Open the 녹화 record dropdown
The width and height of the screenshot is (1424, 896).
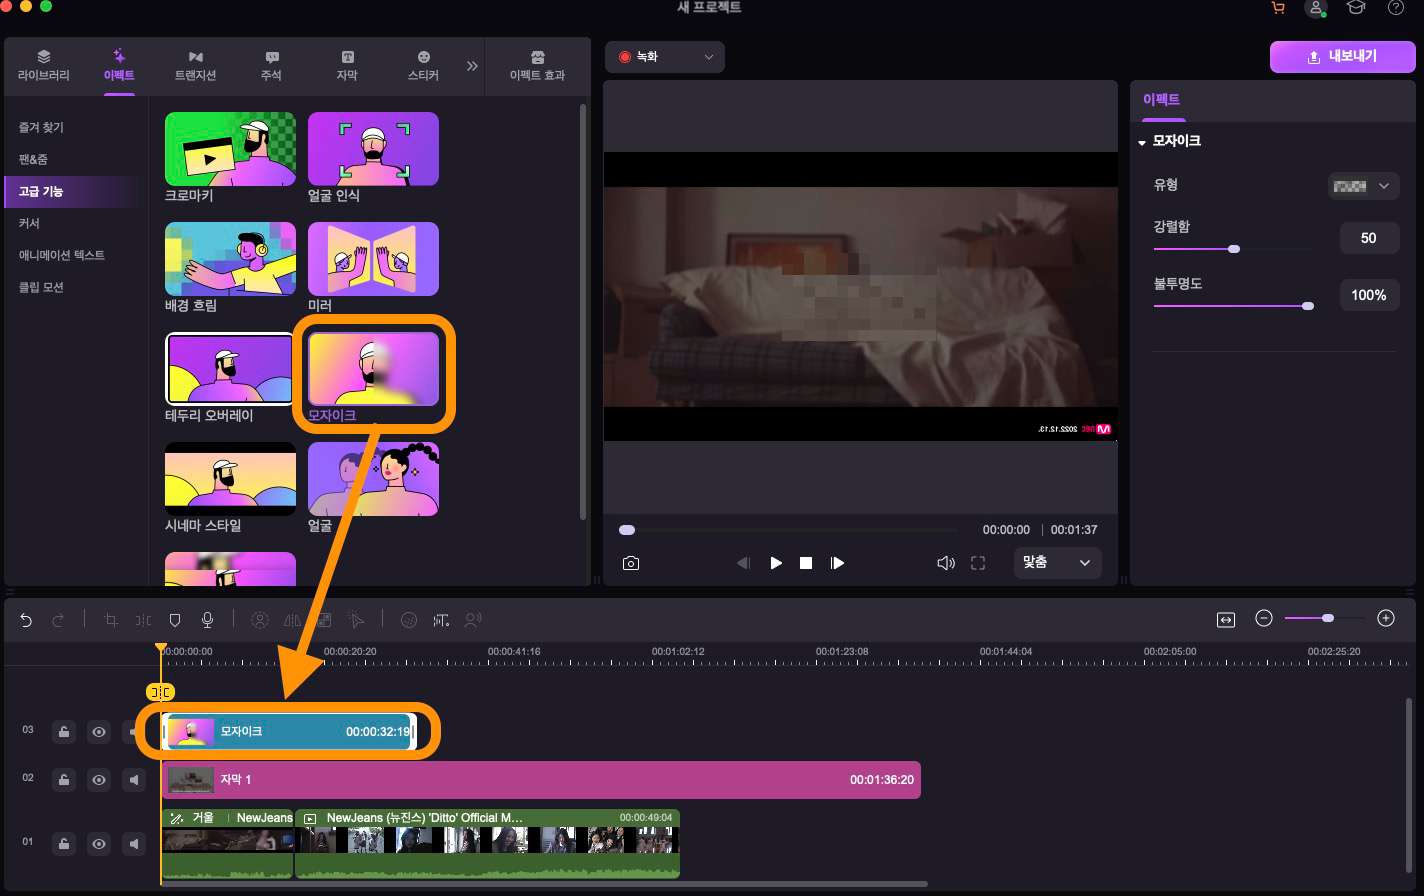point(665,57)
